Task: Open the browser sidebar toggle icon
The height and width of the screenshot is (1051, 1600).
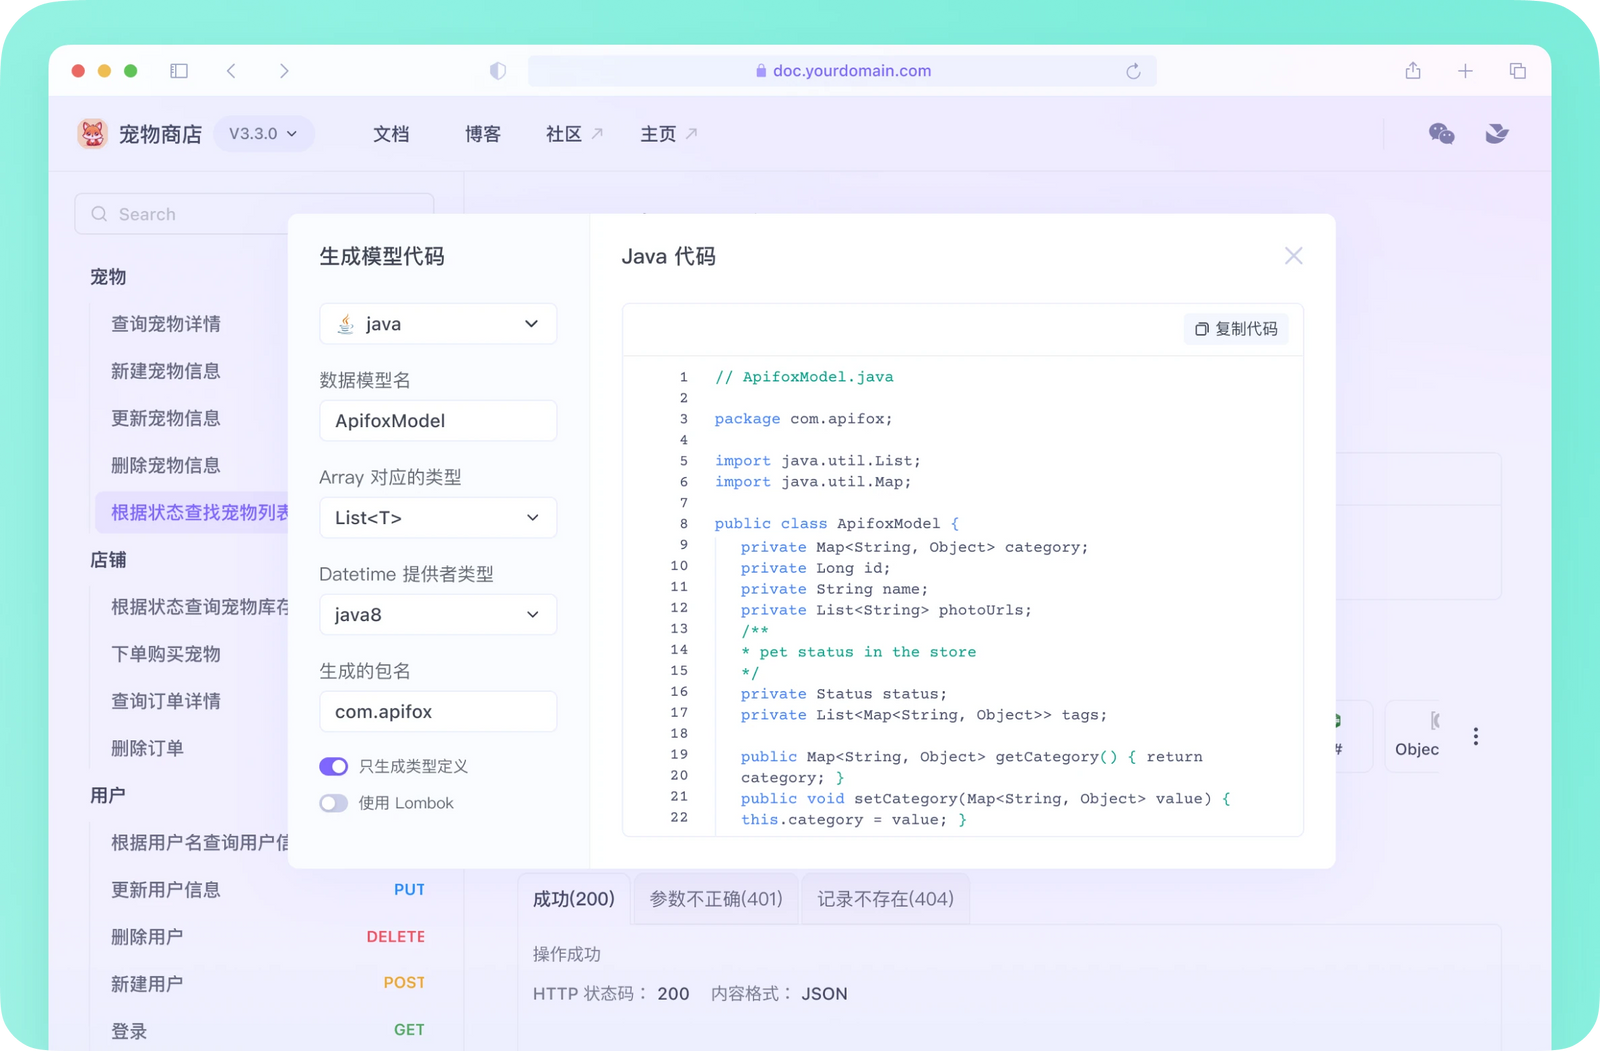Action: tap(179, 70)
